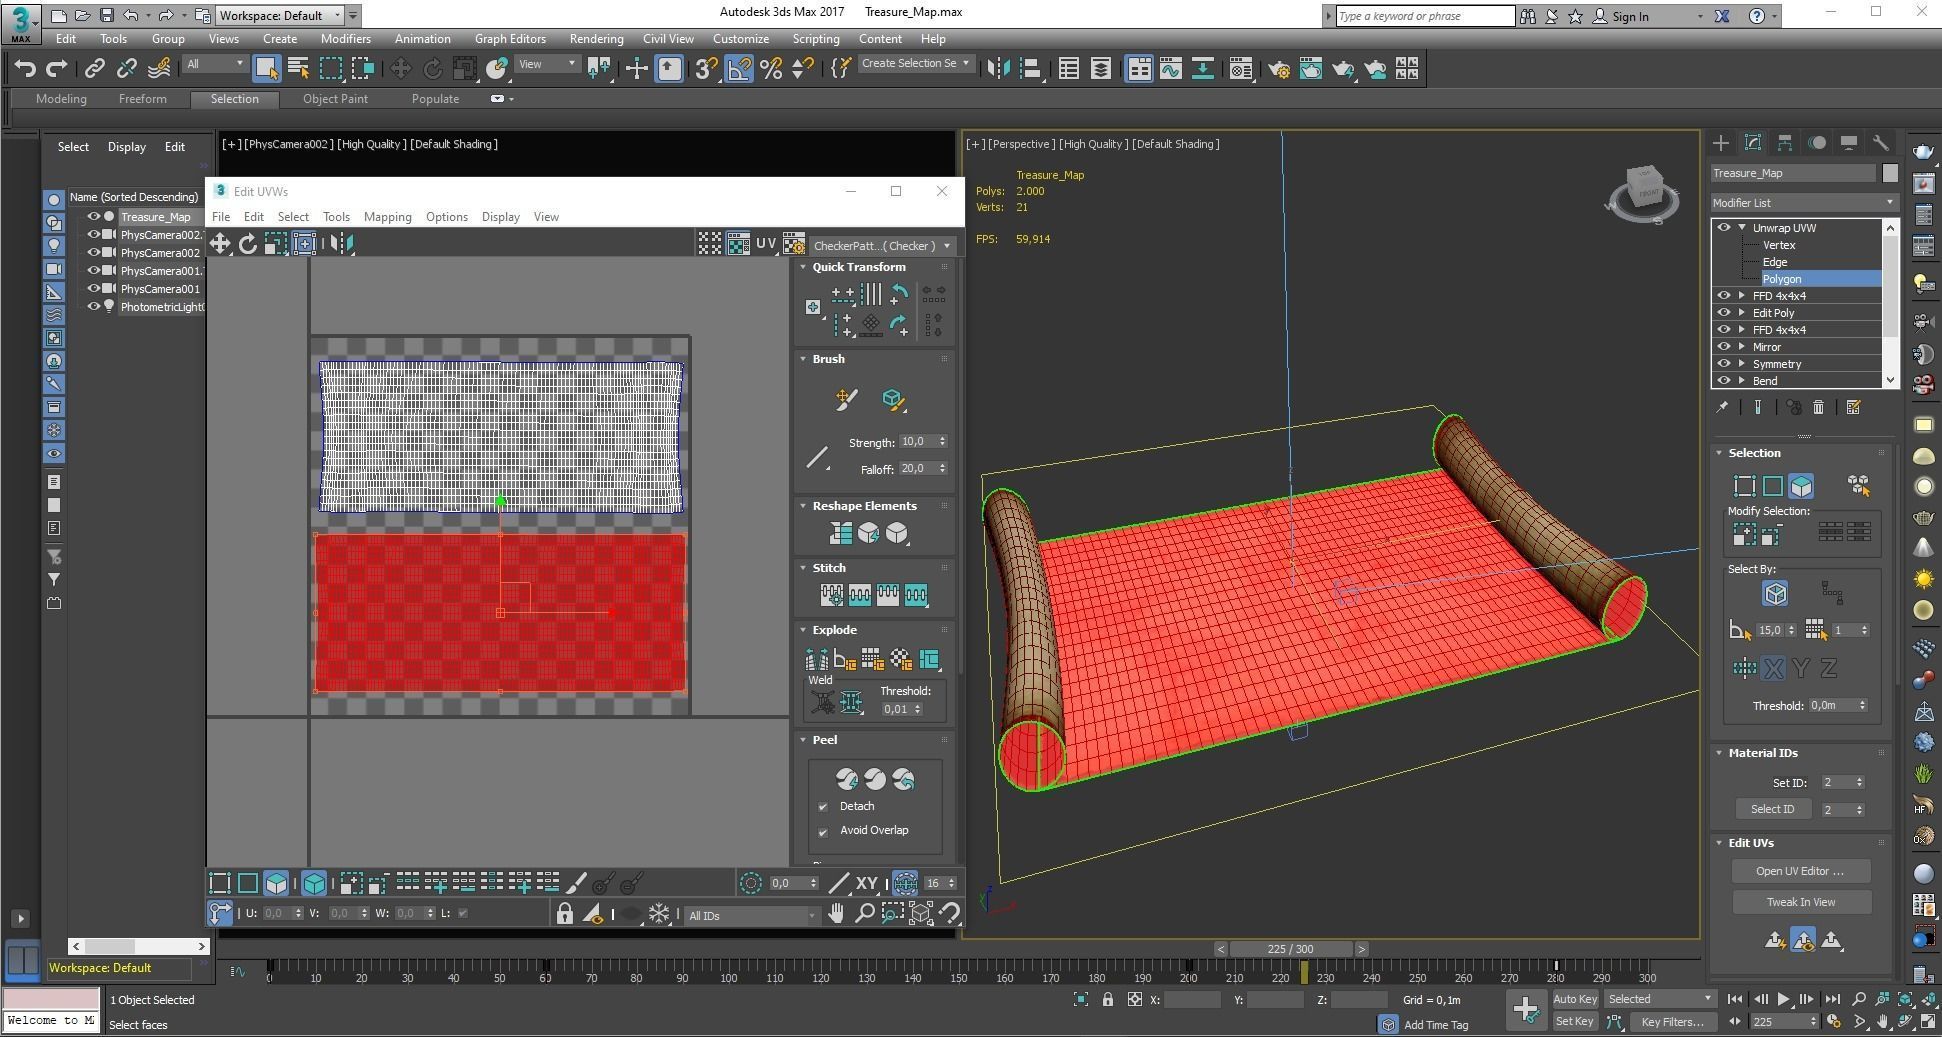1942x1037 pixels.
Task: Toggle the Avoid Overlap checkbox
Action: tap(823, 831)
